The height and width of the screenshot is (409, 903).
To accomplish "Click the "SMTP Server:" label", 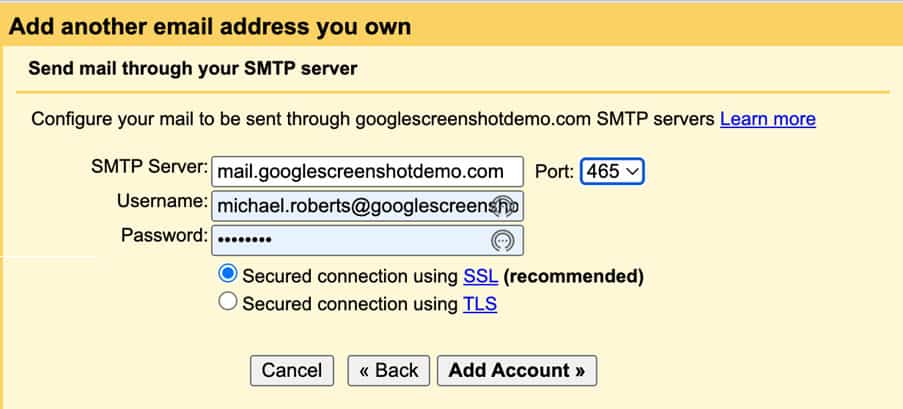I will pyautogui.click(x=149, y=167).
